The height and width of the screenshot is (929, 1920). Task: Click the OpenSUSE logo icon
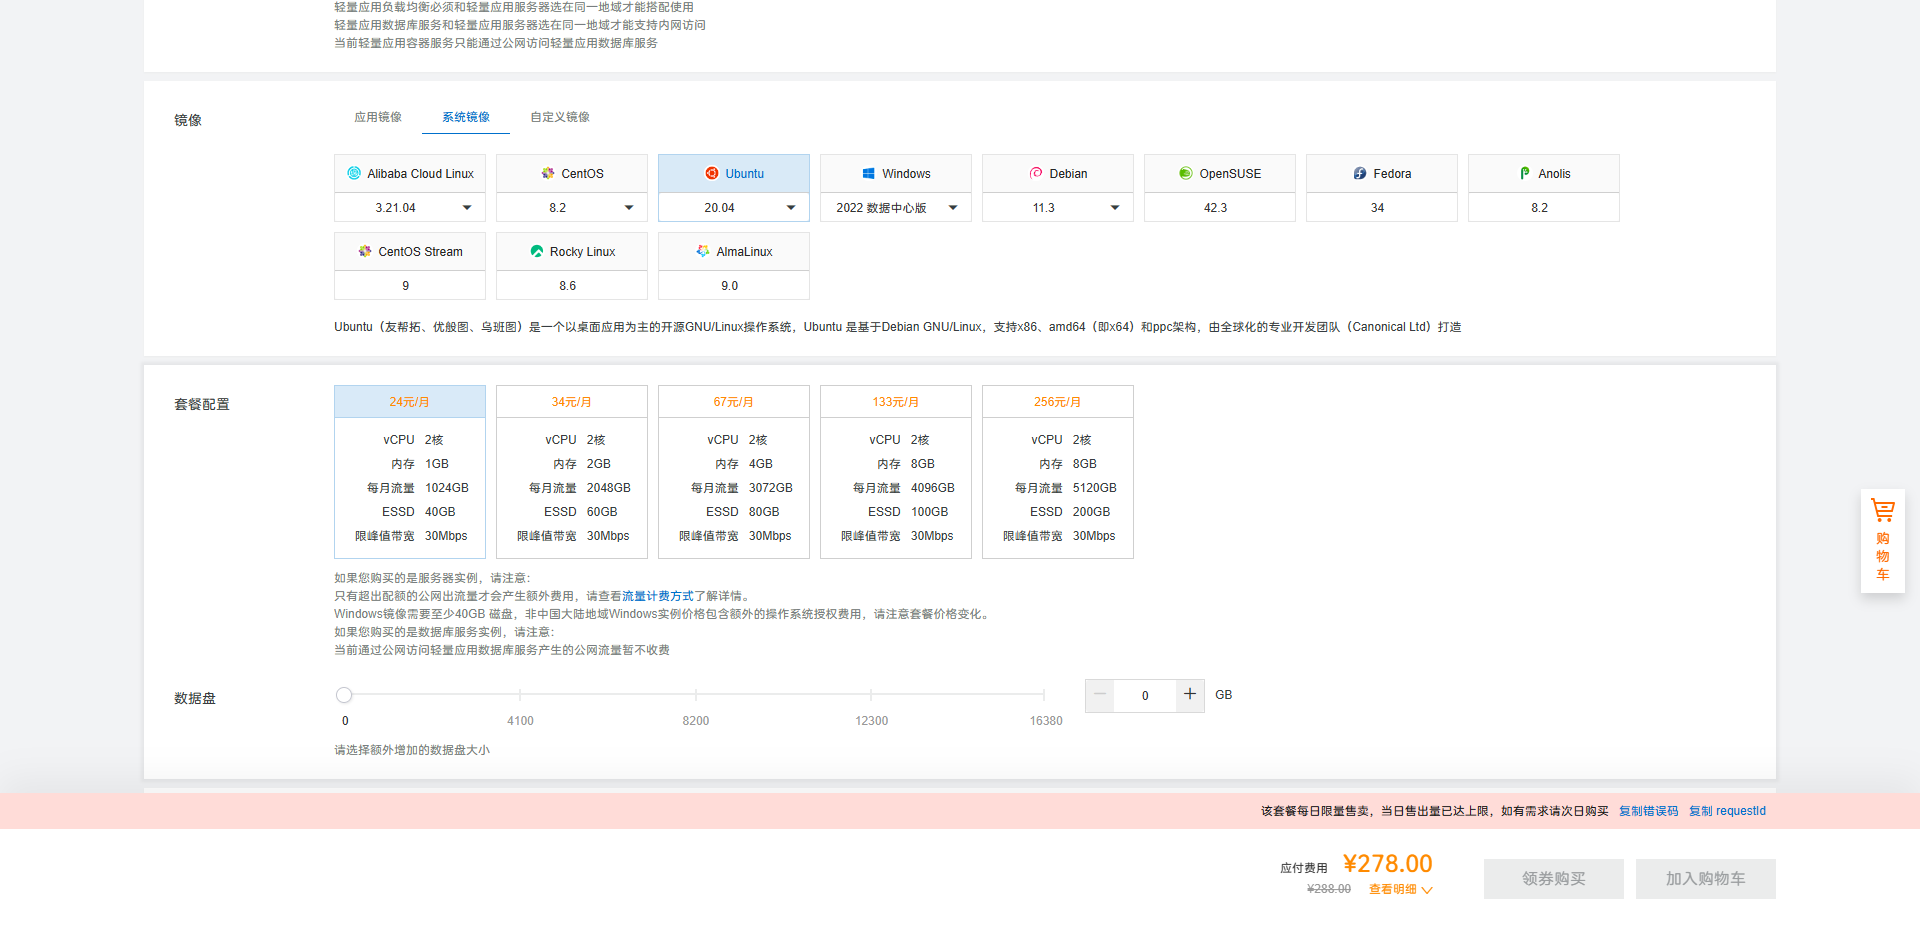(x=1186, y=173)
